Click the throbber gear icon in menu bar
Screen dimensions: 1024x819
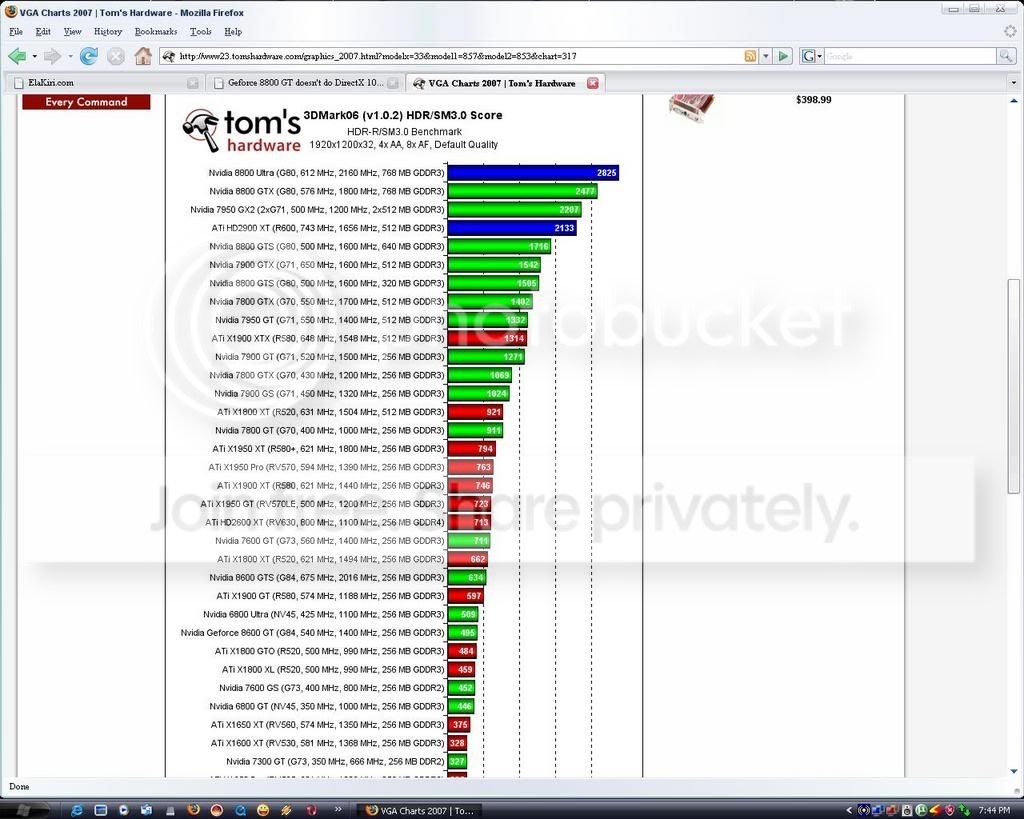point(1010,31)
